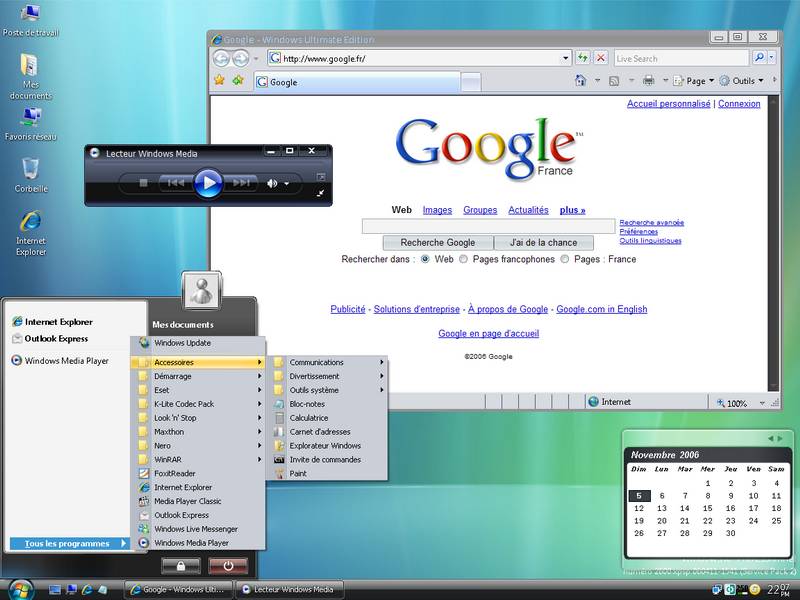Stop playback in Windows Media Player
Screen dimensions: 800x600
pos(143,183)
